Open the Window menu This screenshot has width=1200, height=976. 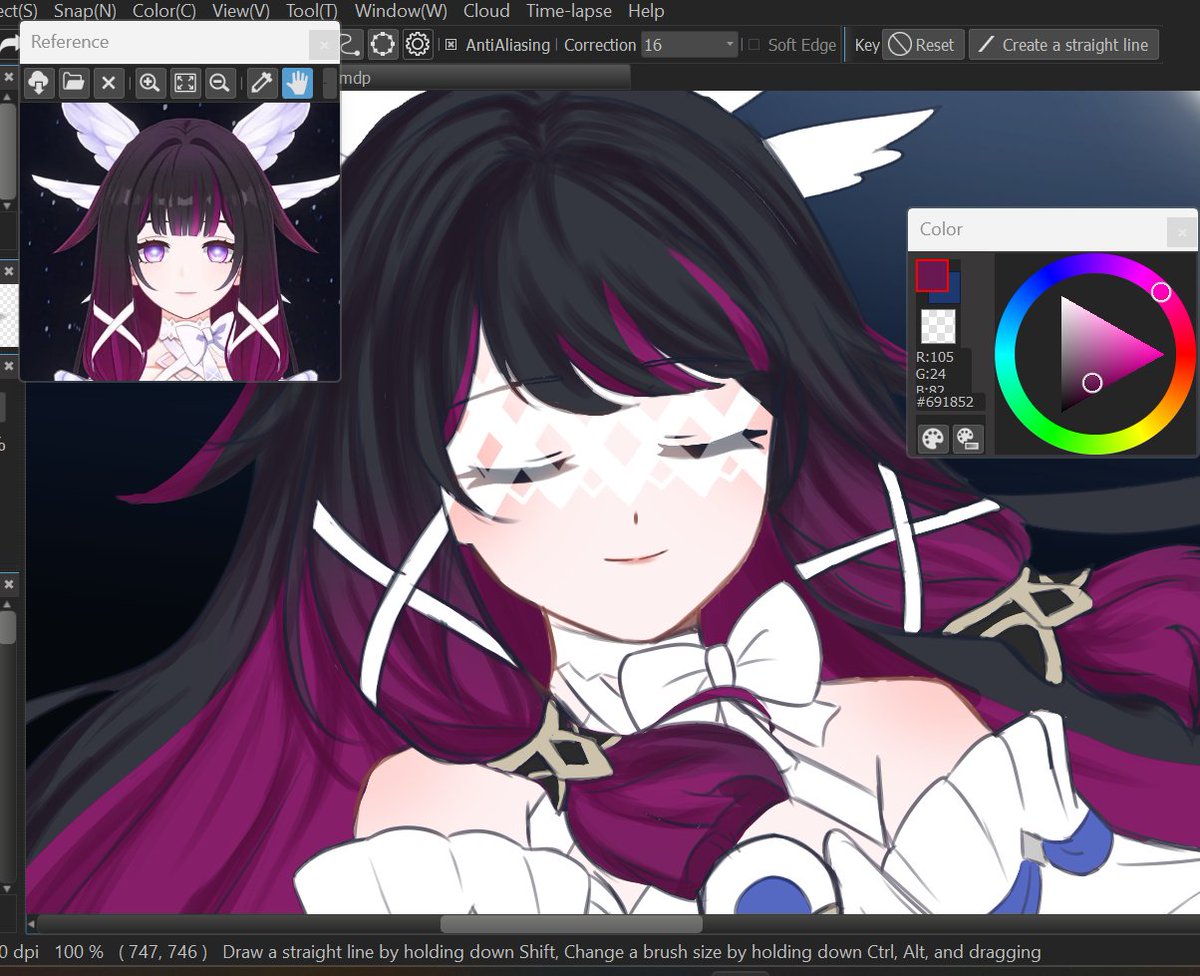[401, 11]
